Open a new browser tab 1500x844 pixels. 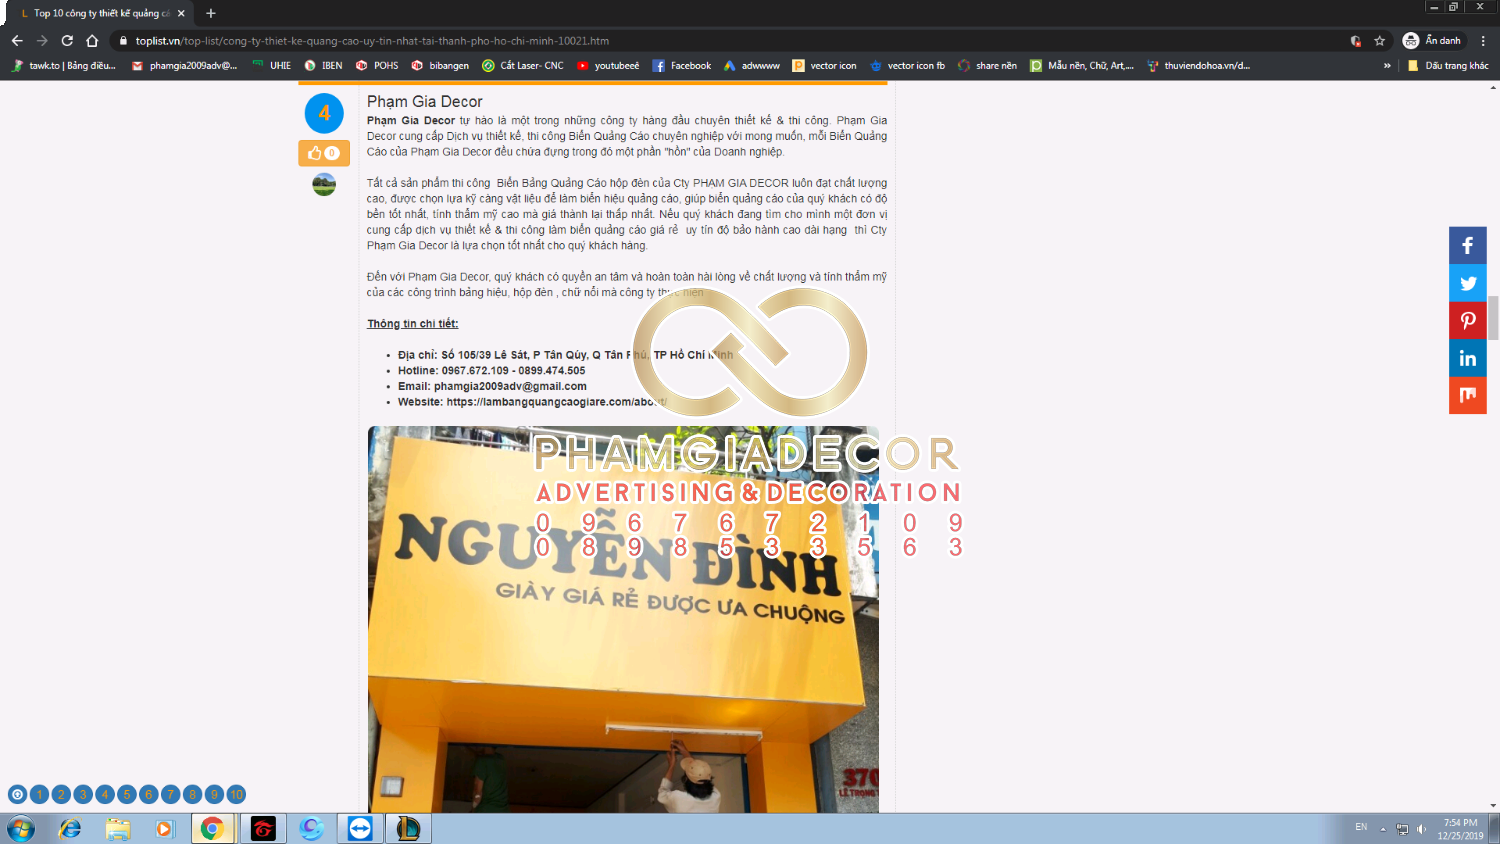click(210, 13)
